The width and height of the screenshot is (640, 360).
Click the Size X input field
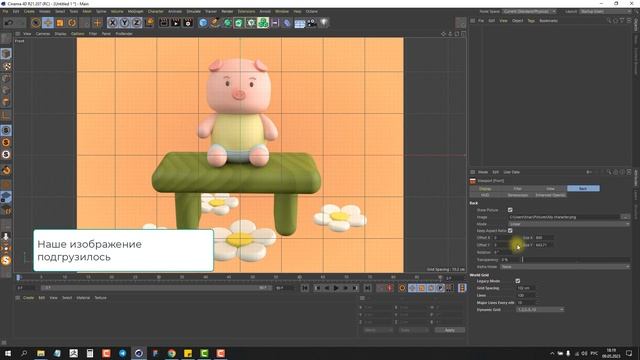click(543, 238)
